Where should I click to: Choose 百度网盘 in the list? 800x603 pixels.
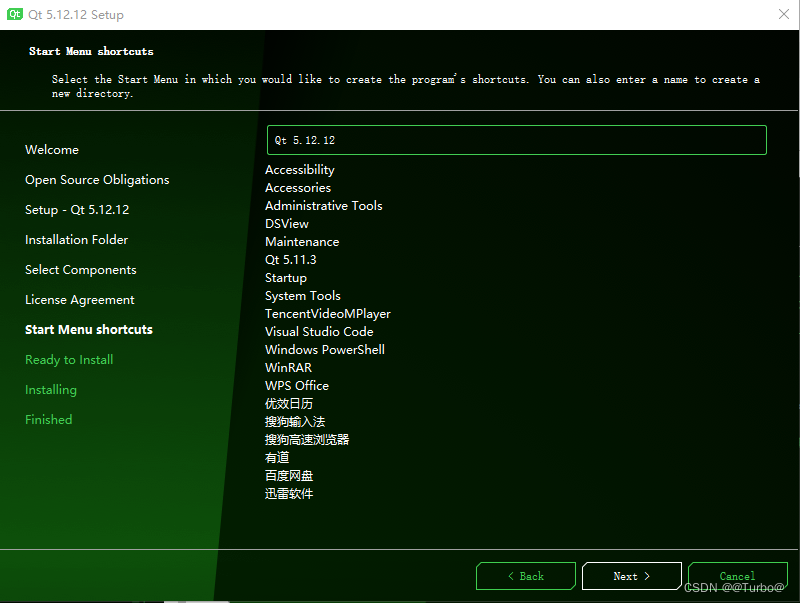(289, 476)
